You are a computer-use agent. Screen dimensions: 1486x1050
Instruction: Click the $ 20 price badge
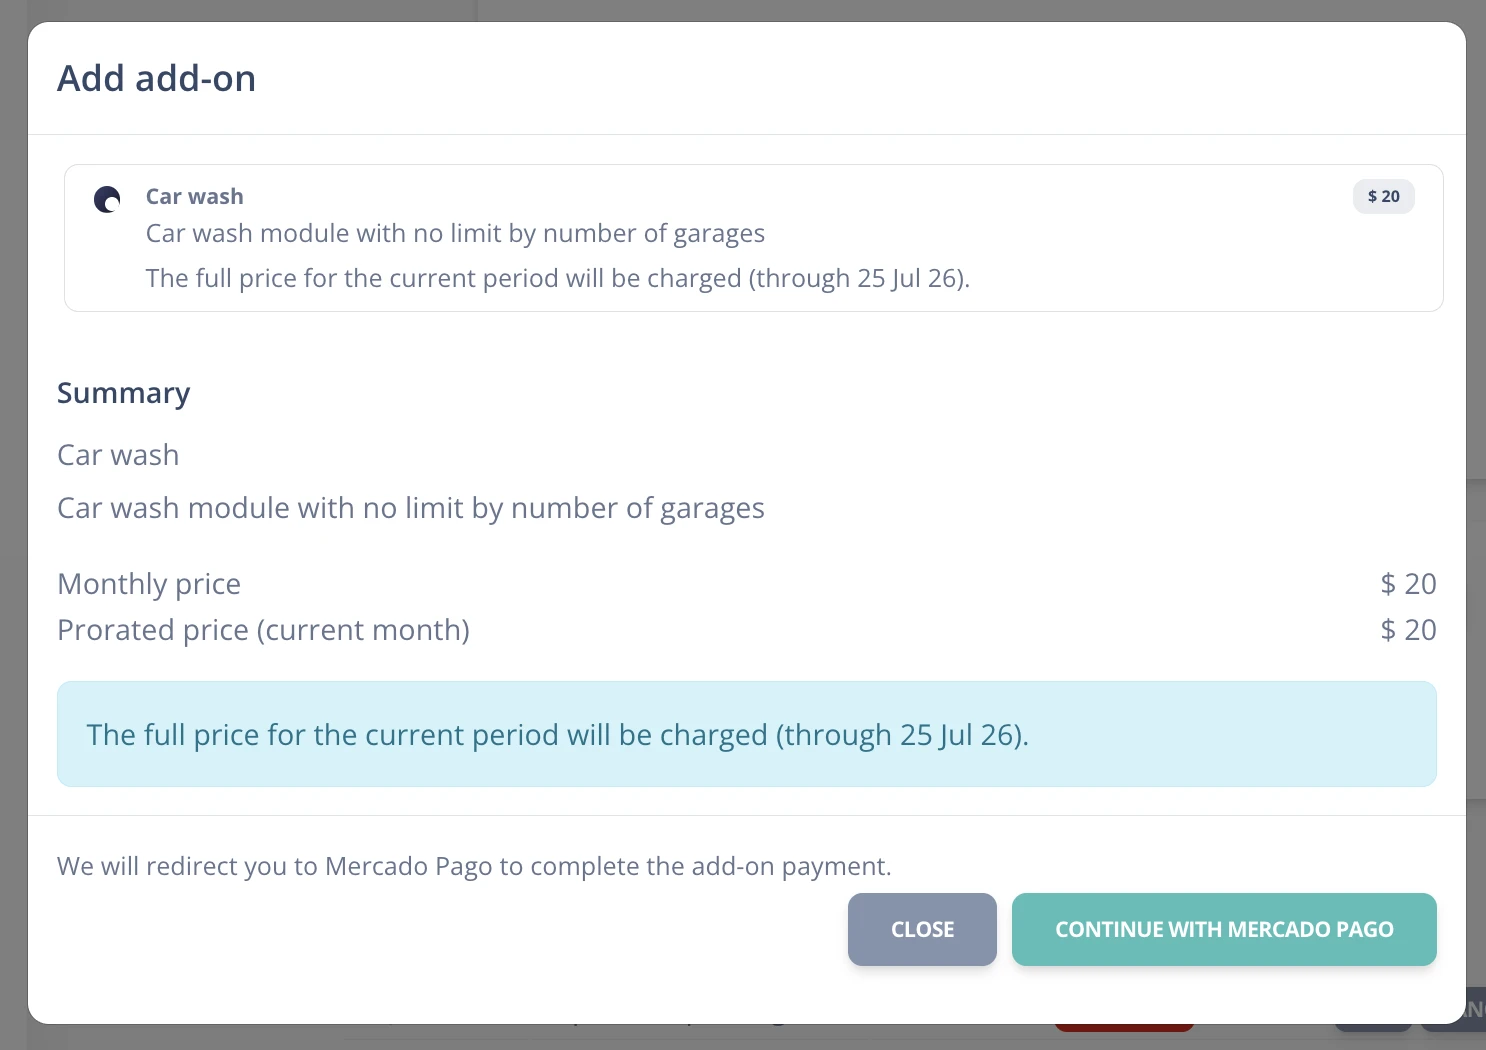tap(1383, 196)
